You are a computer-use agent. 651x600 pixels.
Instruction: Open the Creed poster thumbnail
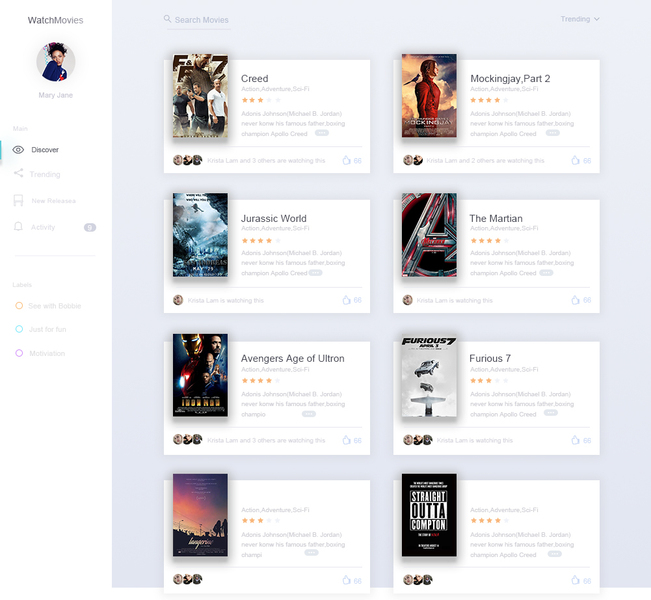pyautogui.click(x=200, y=96)
